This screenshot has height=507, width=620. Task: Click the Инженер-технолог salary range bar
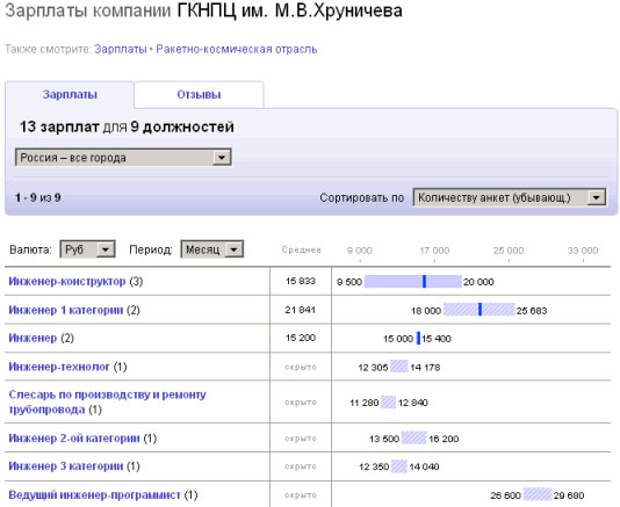(x=399, y=367)
